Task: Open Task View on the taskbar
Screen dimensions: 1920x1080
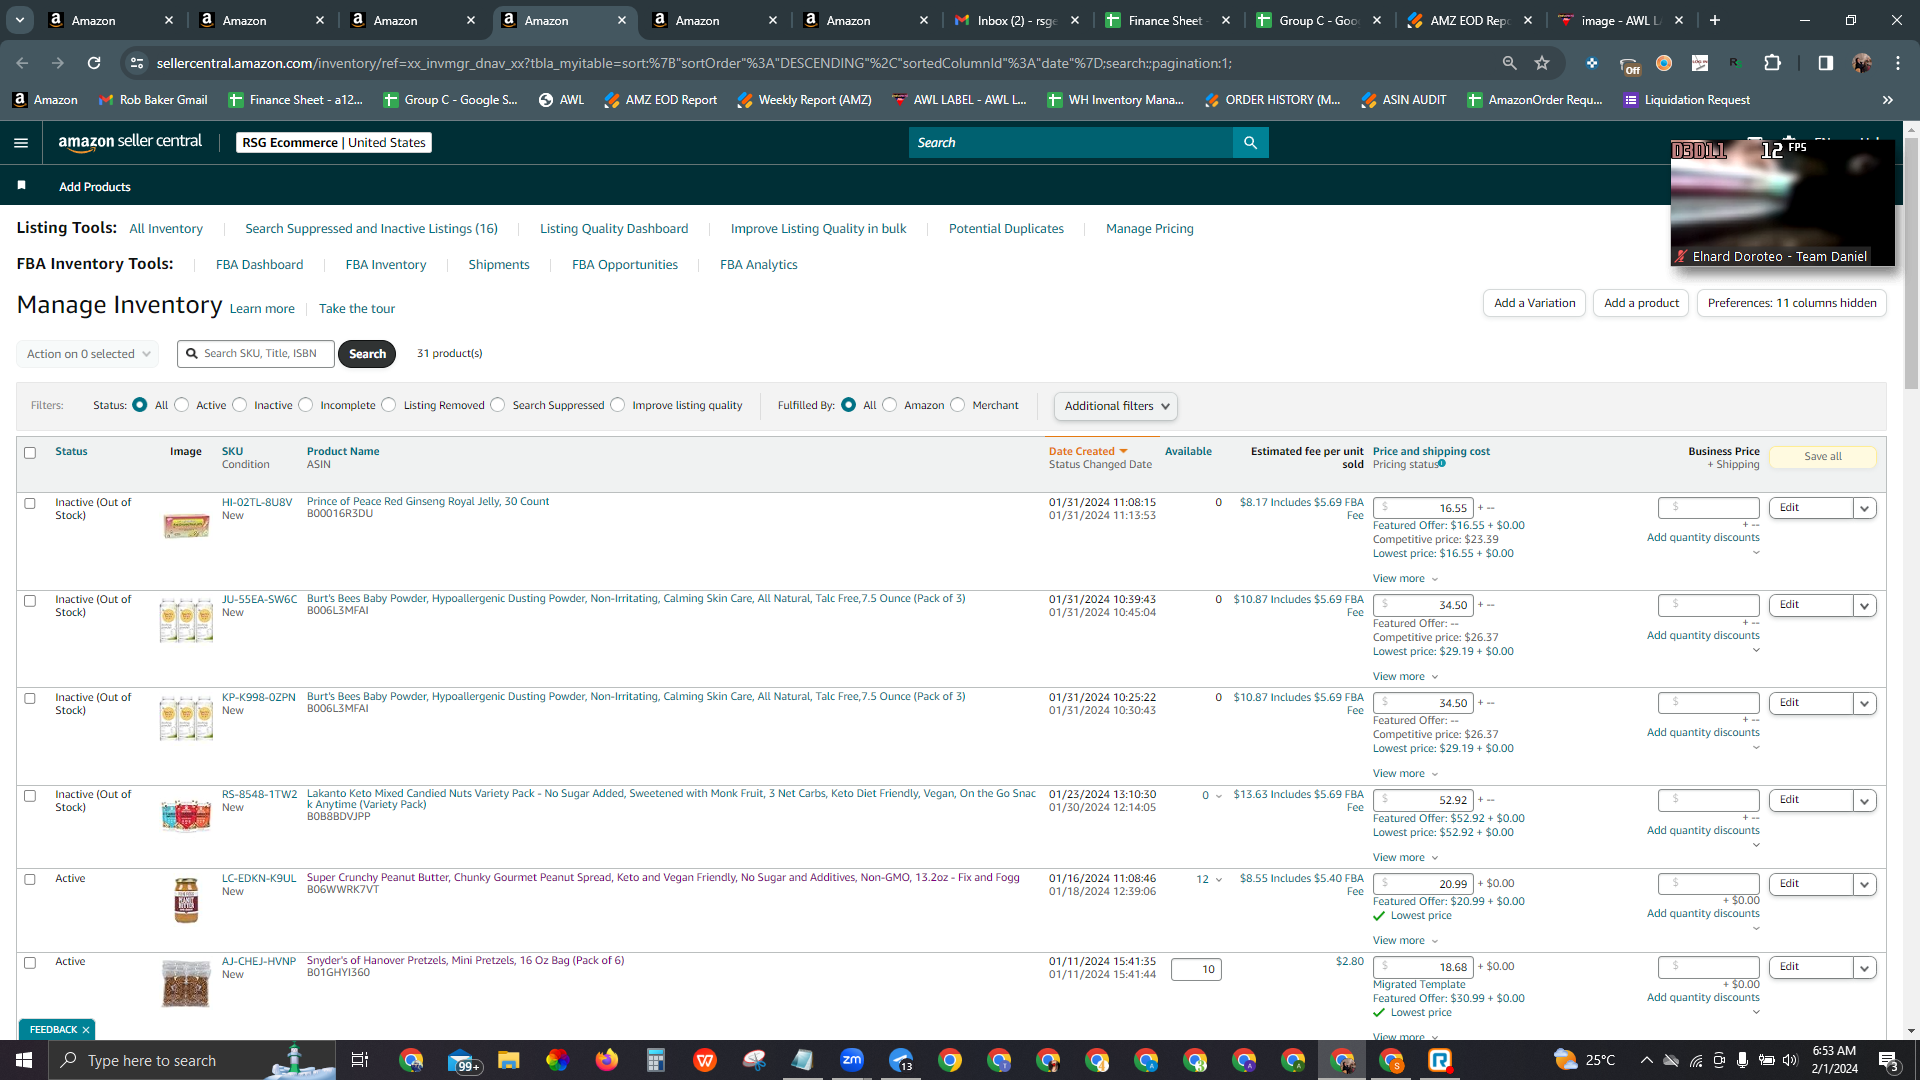Action: pyautogui.click(x=360, y=1060)
